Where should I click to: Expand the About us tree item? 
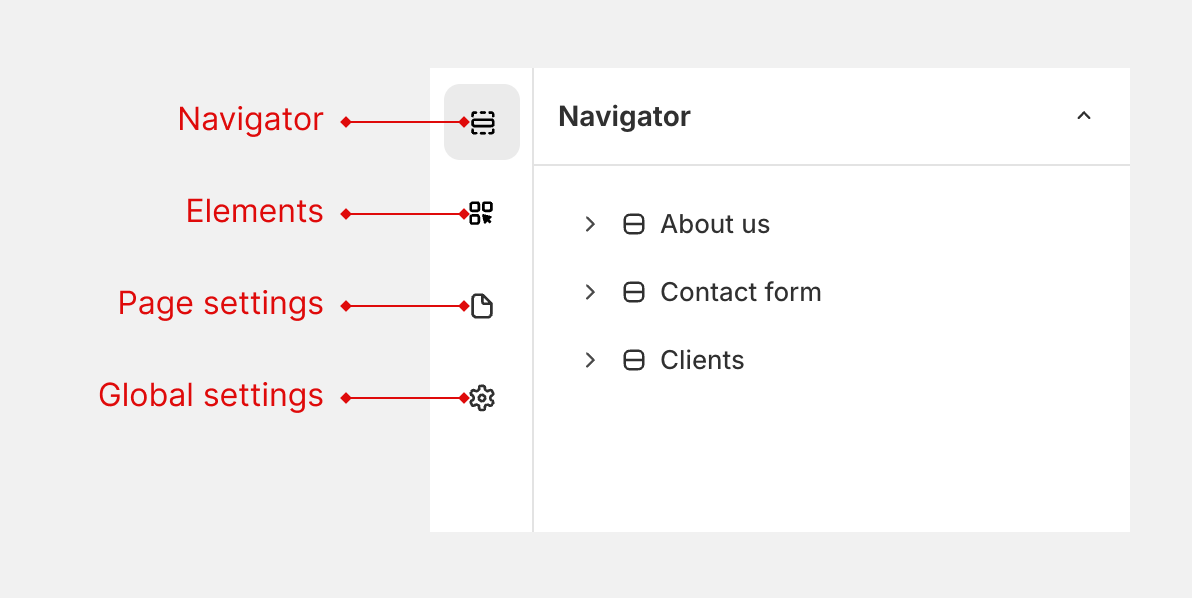[x=590, y=224]
